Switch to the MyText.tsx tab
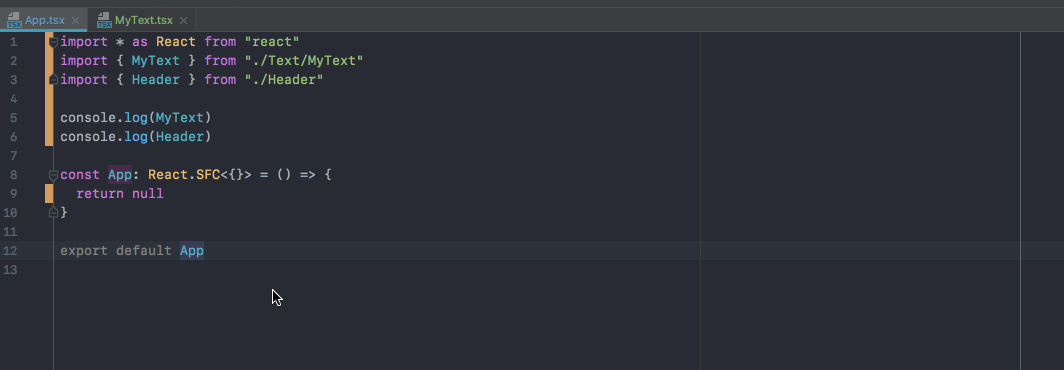The image size is (1064, 370). [x=143, y=20]
